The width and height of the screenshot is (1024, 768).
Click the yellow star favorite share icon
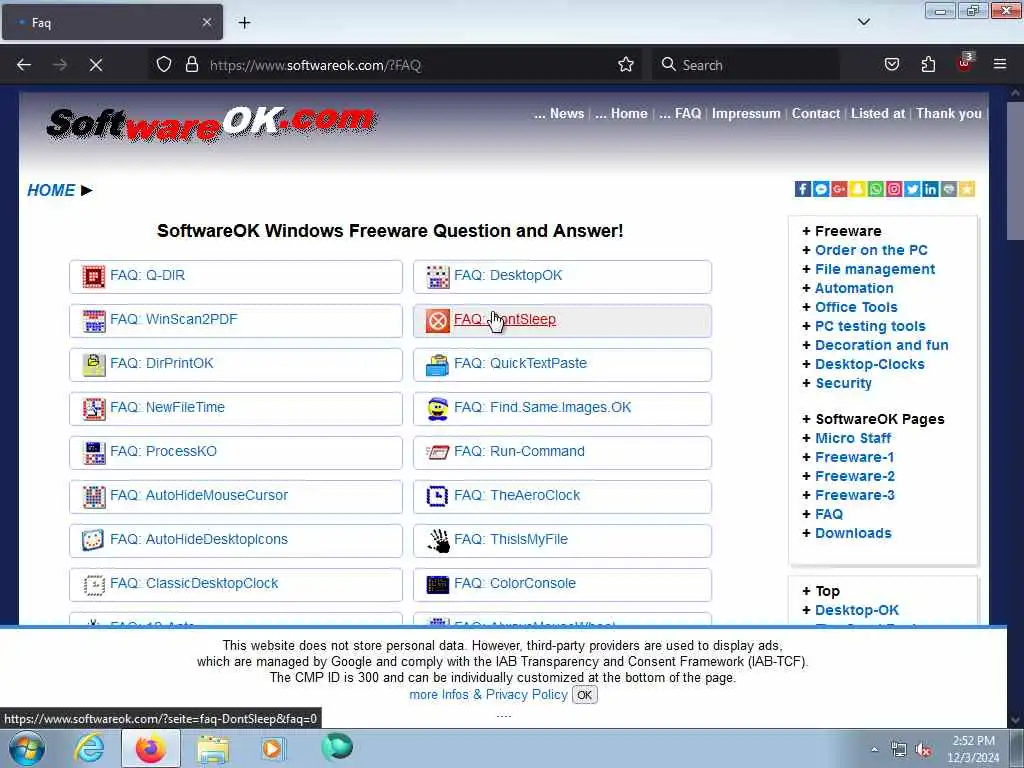pyautogui.click(x=967, y=189)
